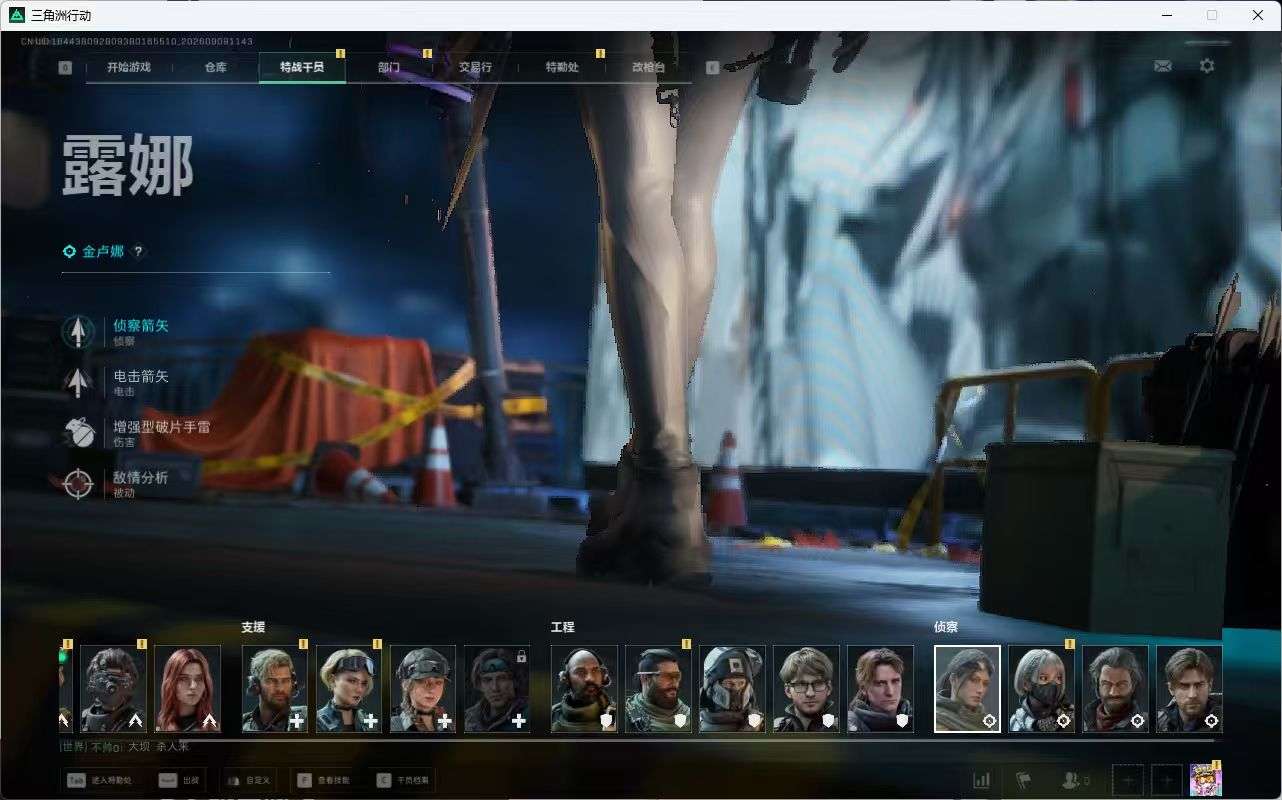The height and width of the screenshot is (800, 1282).
Task: Open the bar chart statistics icon
Action: click(982, 780)
